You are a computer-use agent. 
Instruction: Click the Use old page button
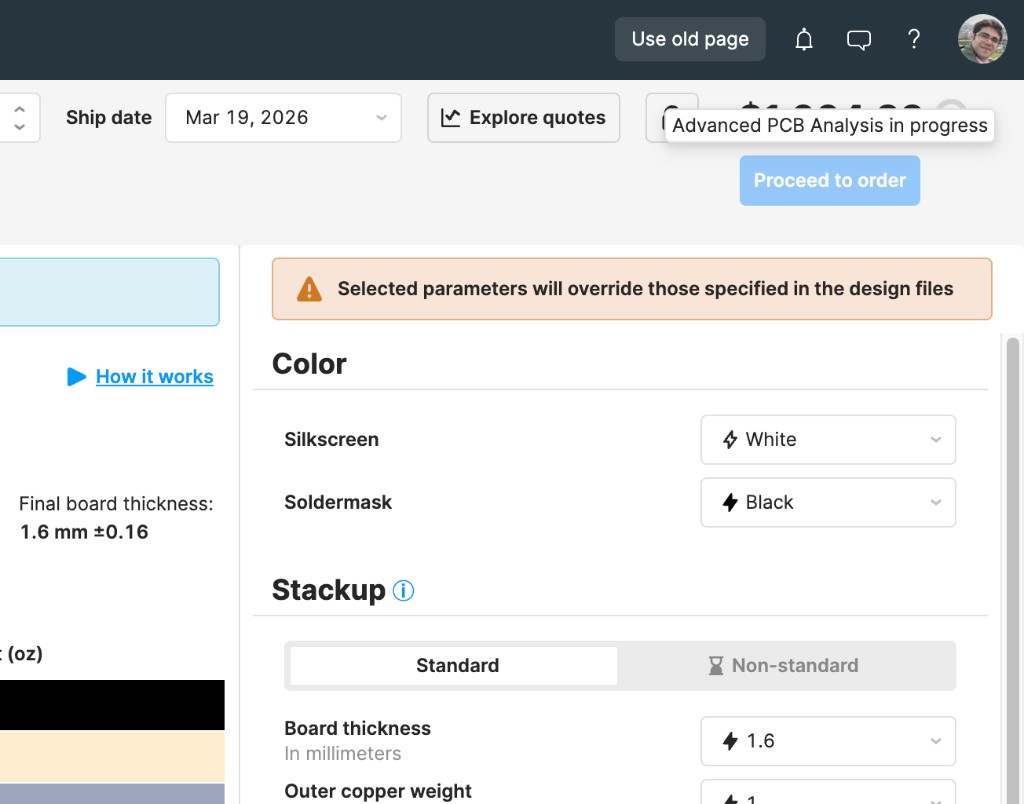689,39
